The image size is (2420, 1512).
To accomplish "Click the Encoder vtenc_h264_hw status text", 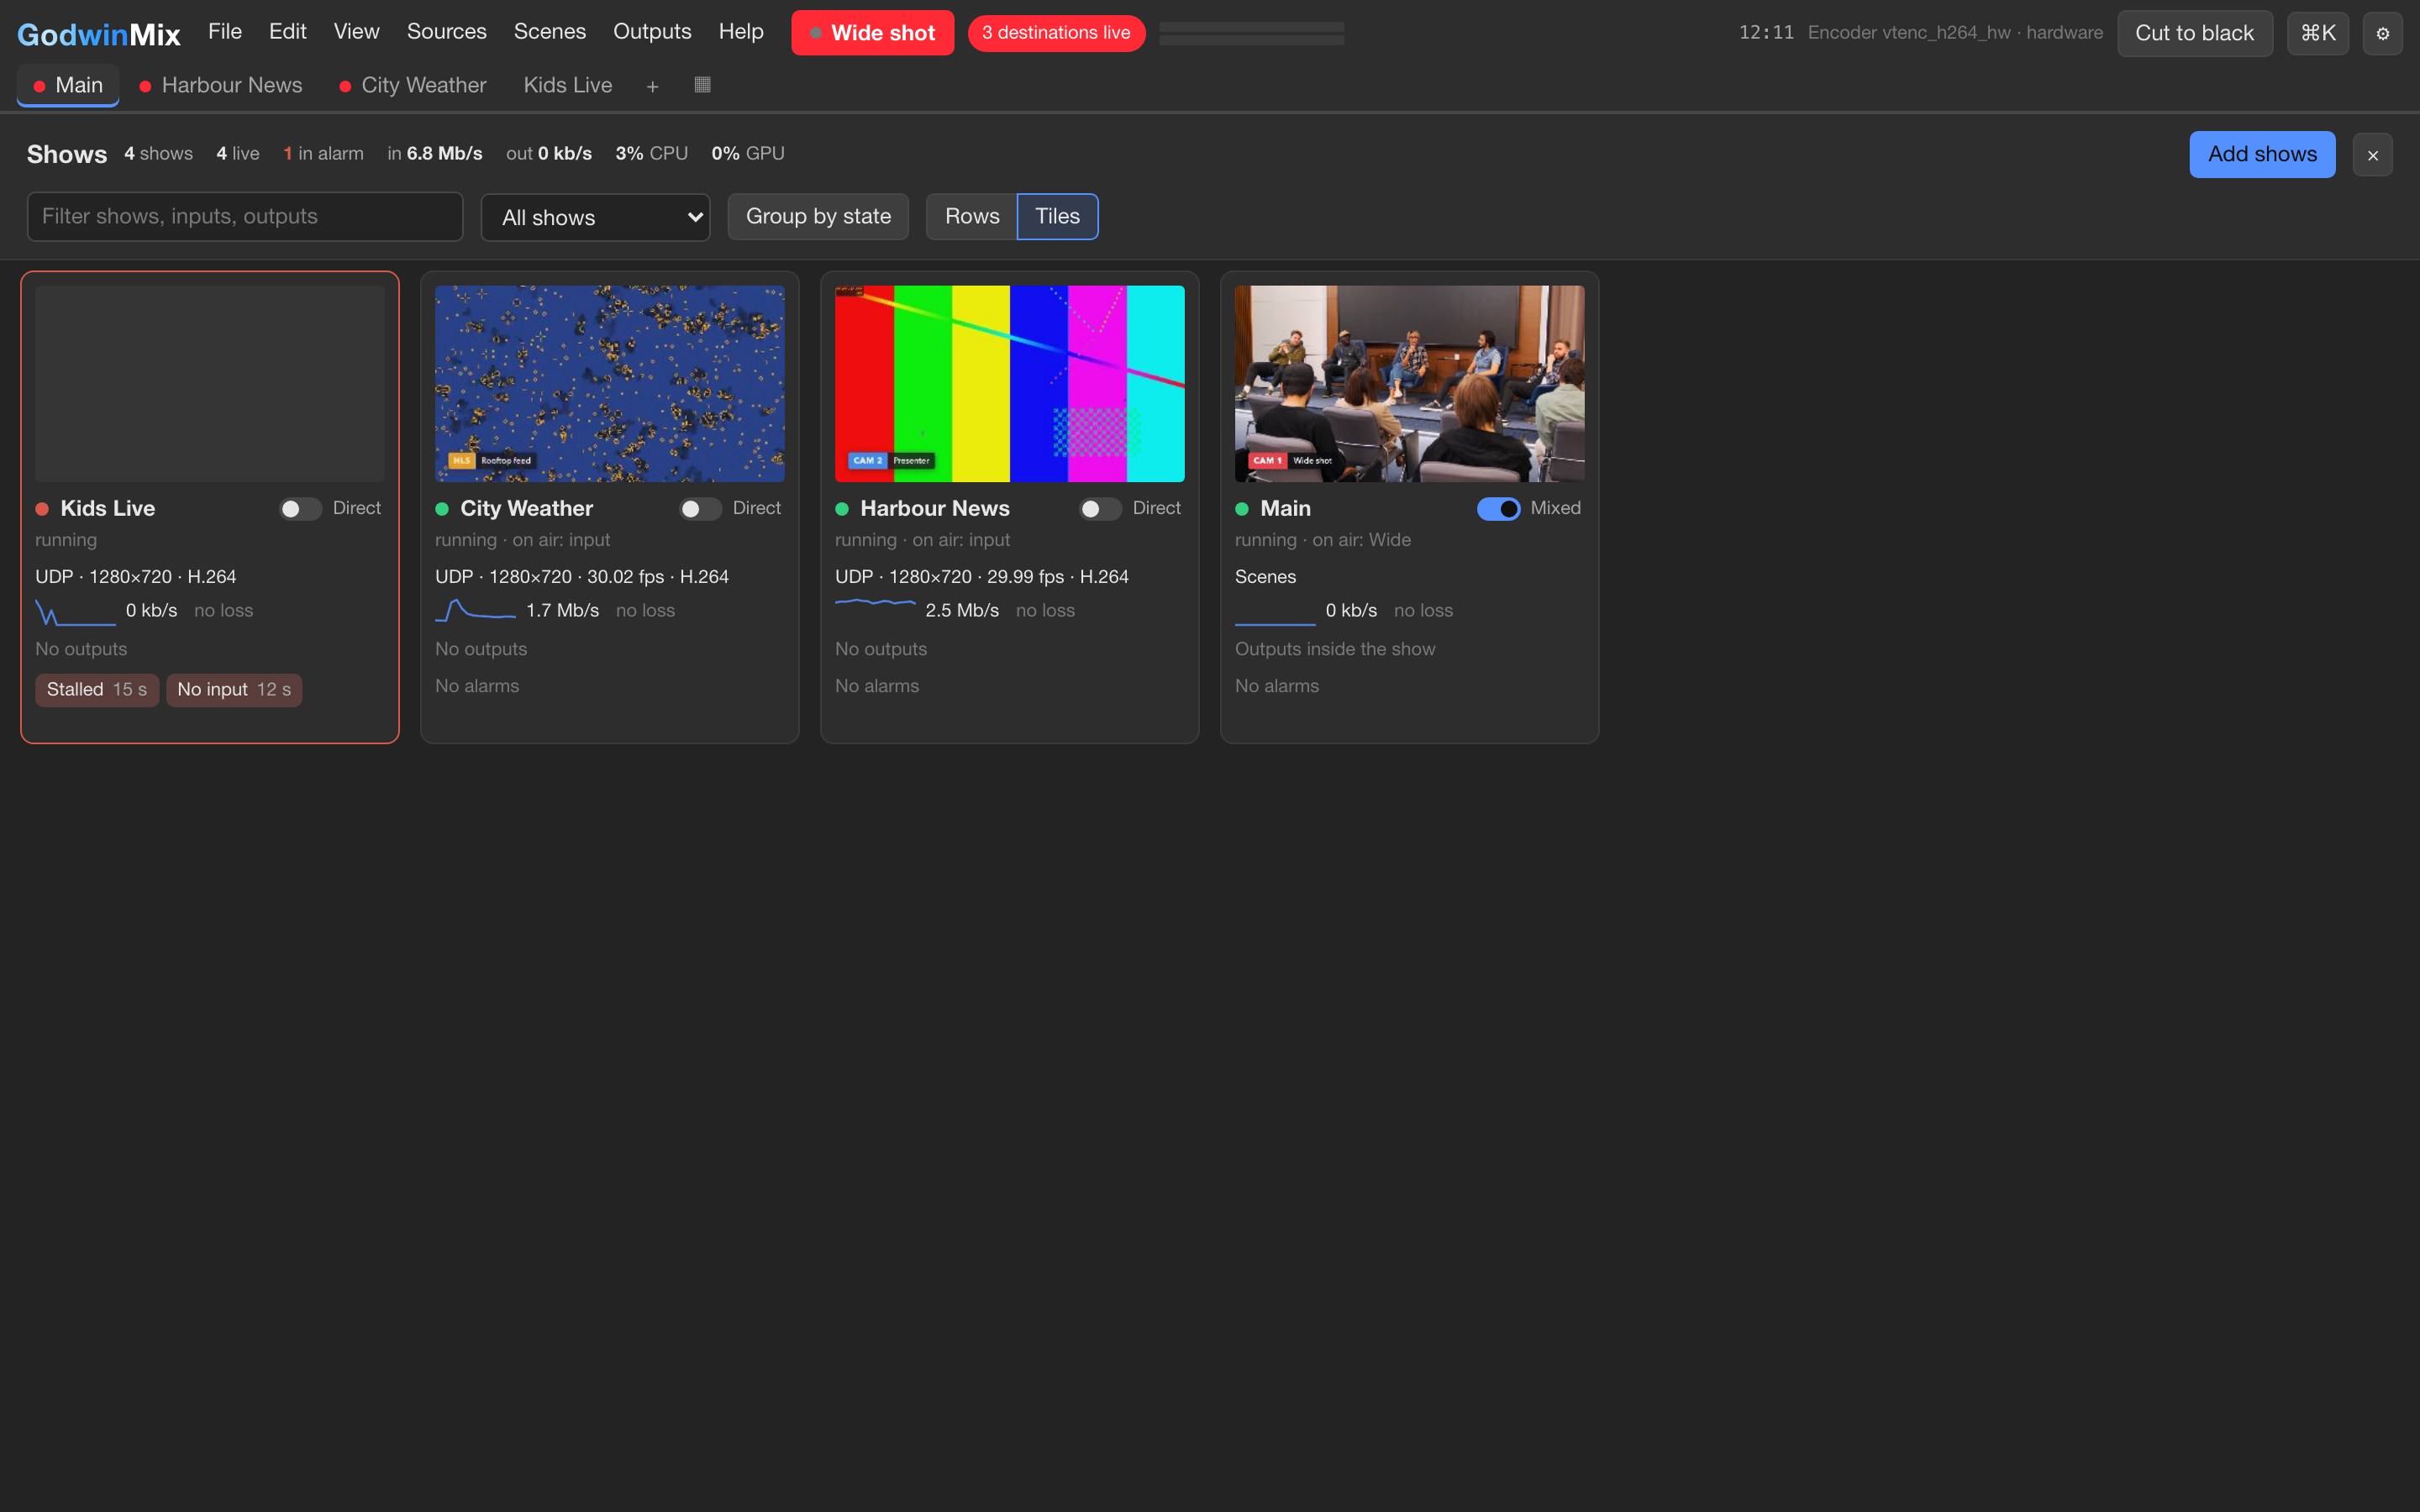I will click(1955, 33).
